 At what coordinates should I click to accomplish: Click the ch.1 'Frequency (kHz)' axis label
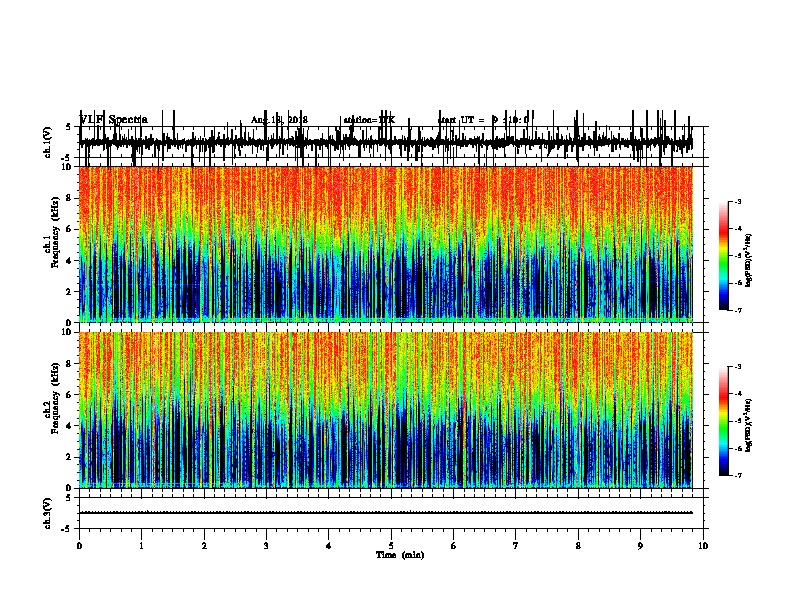coord(56,232)
